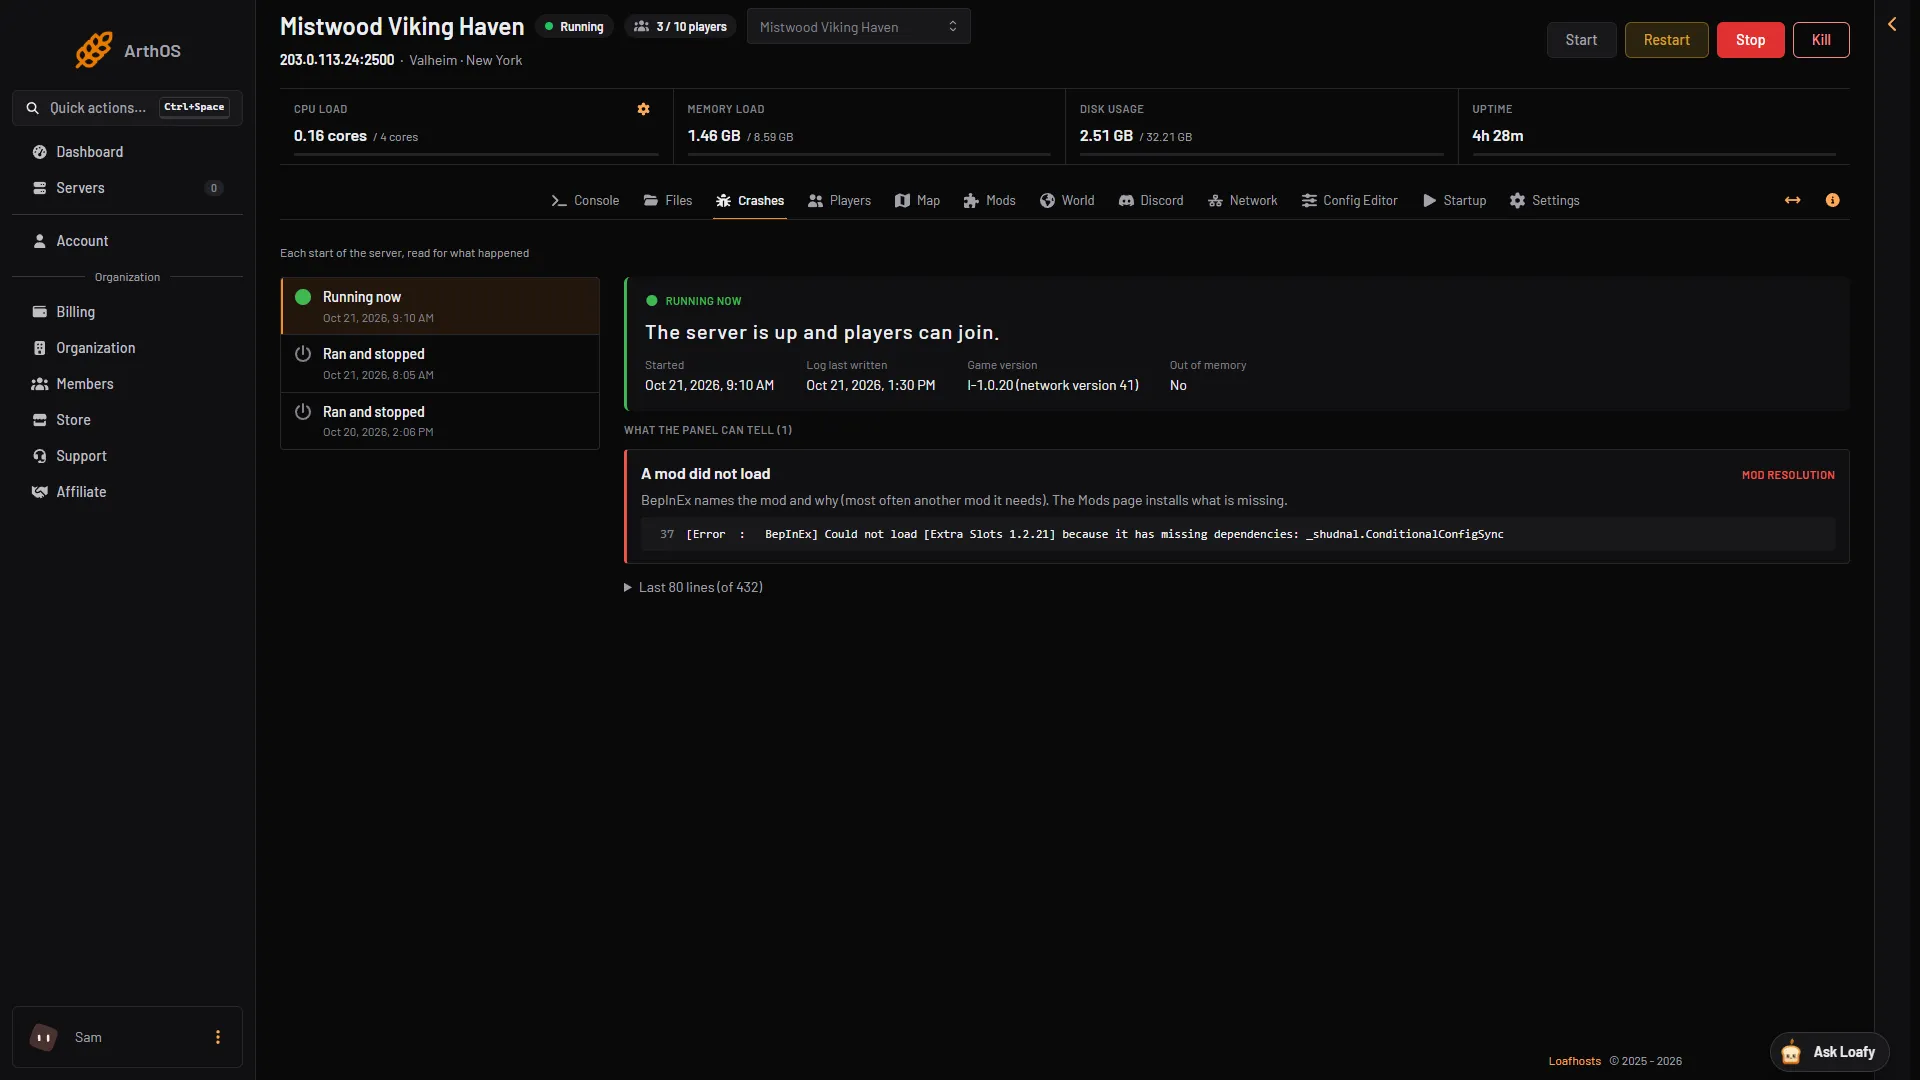Switch to the Console tab
Screen dimensions: 1920x1080
[x=585, y=200]
